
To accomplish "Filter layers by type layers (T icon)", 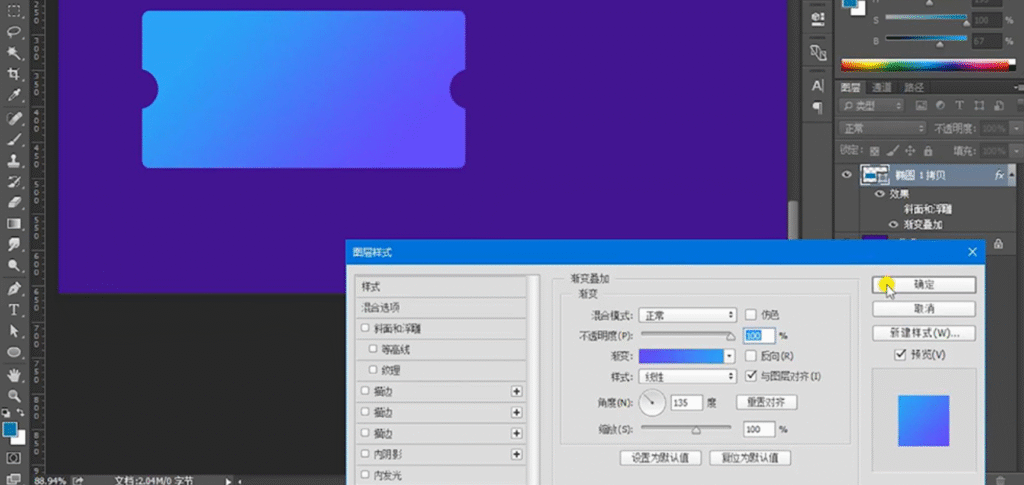I will [959, 105].
